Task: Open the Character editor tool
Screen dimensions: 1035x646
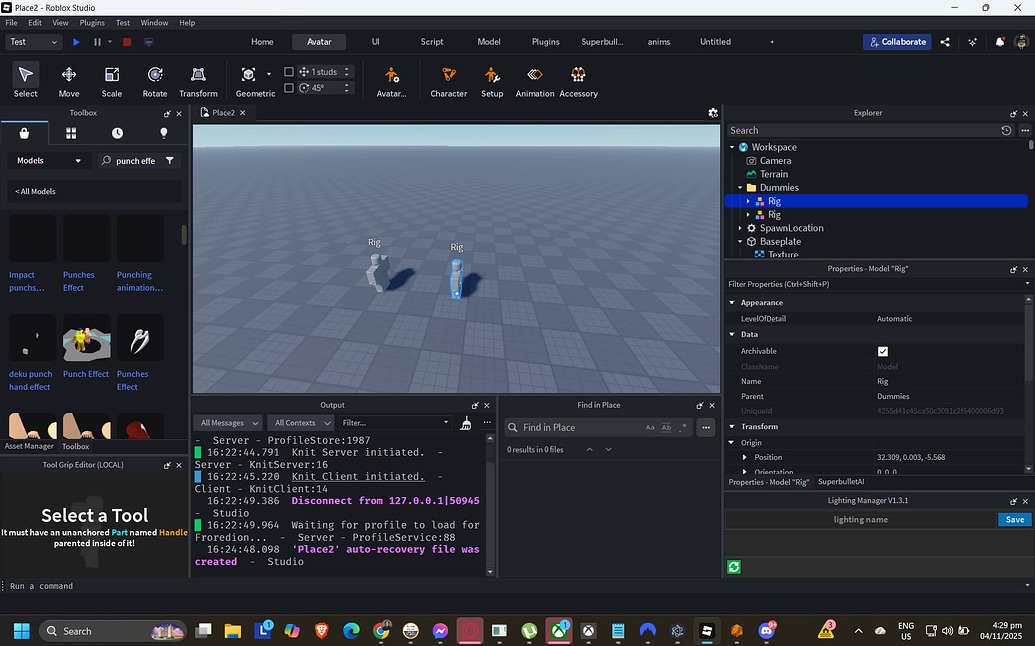Action: click(x=448, y=80)
